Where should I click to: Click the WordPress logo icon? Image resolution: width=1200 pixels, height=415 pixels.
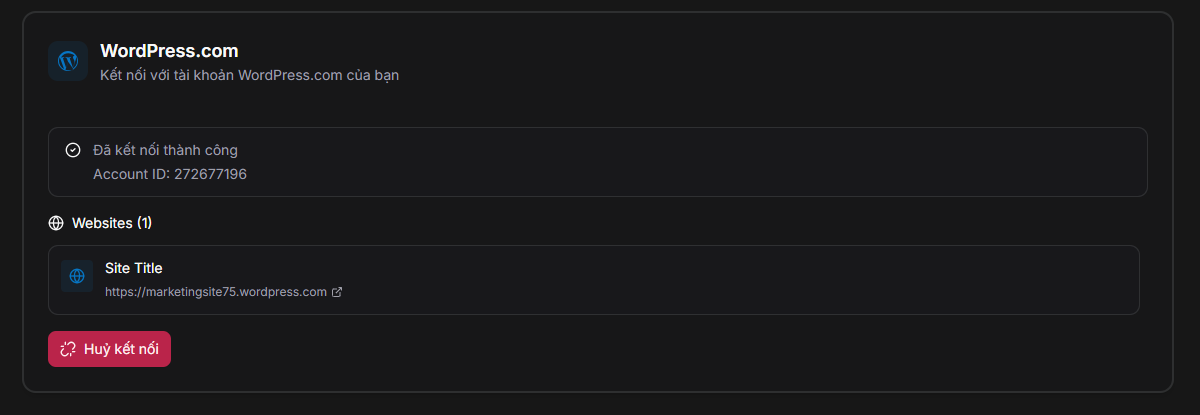coord(68,61)
